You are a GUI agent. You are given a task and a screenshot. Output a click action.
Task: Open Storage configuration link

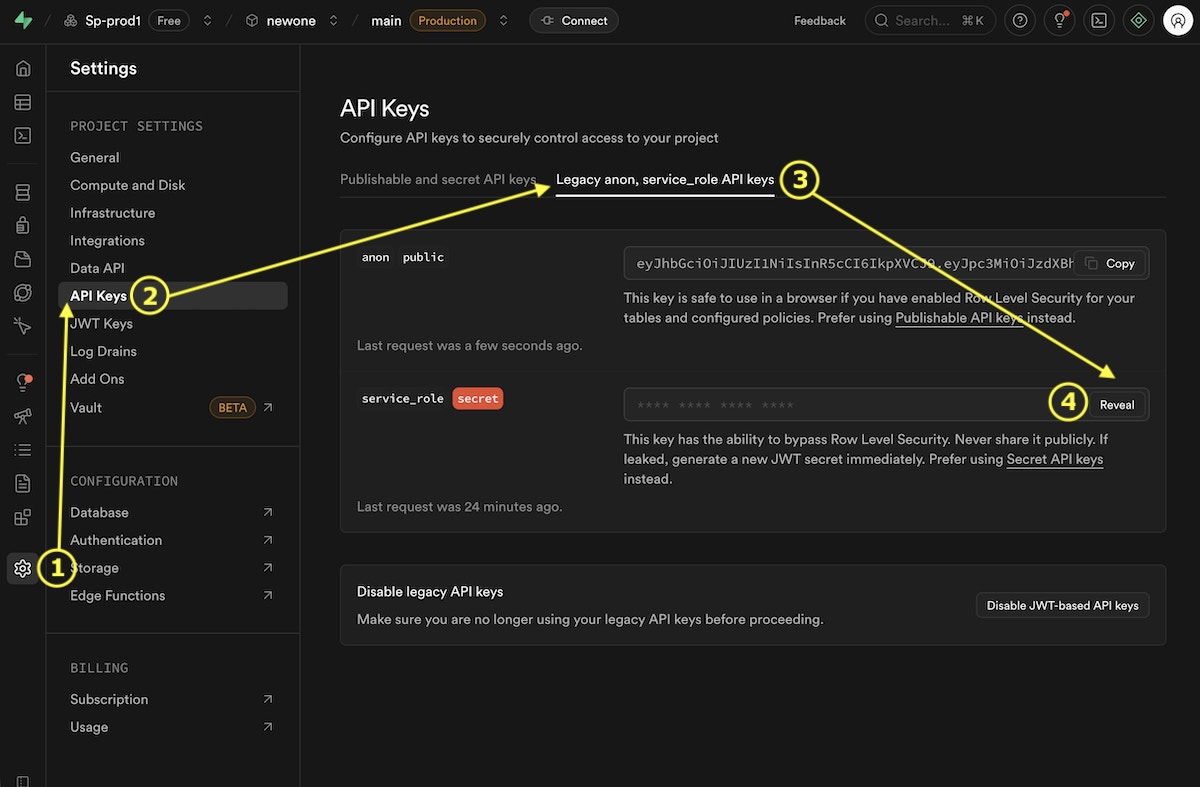point(173,568)
